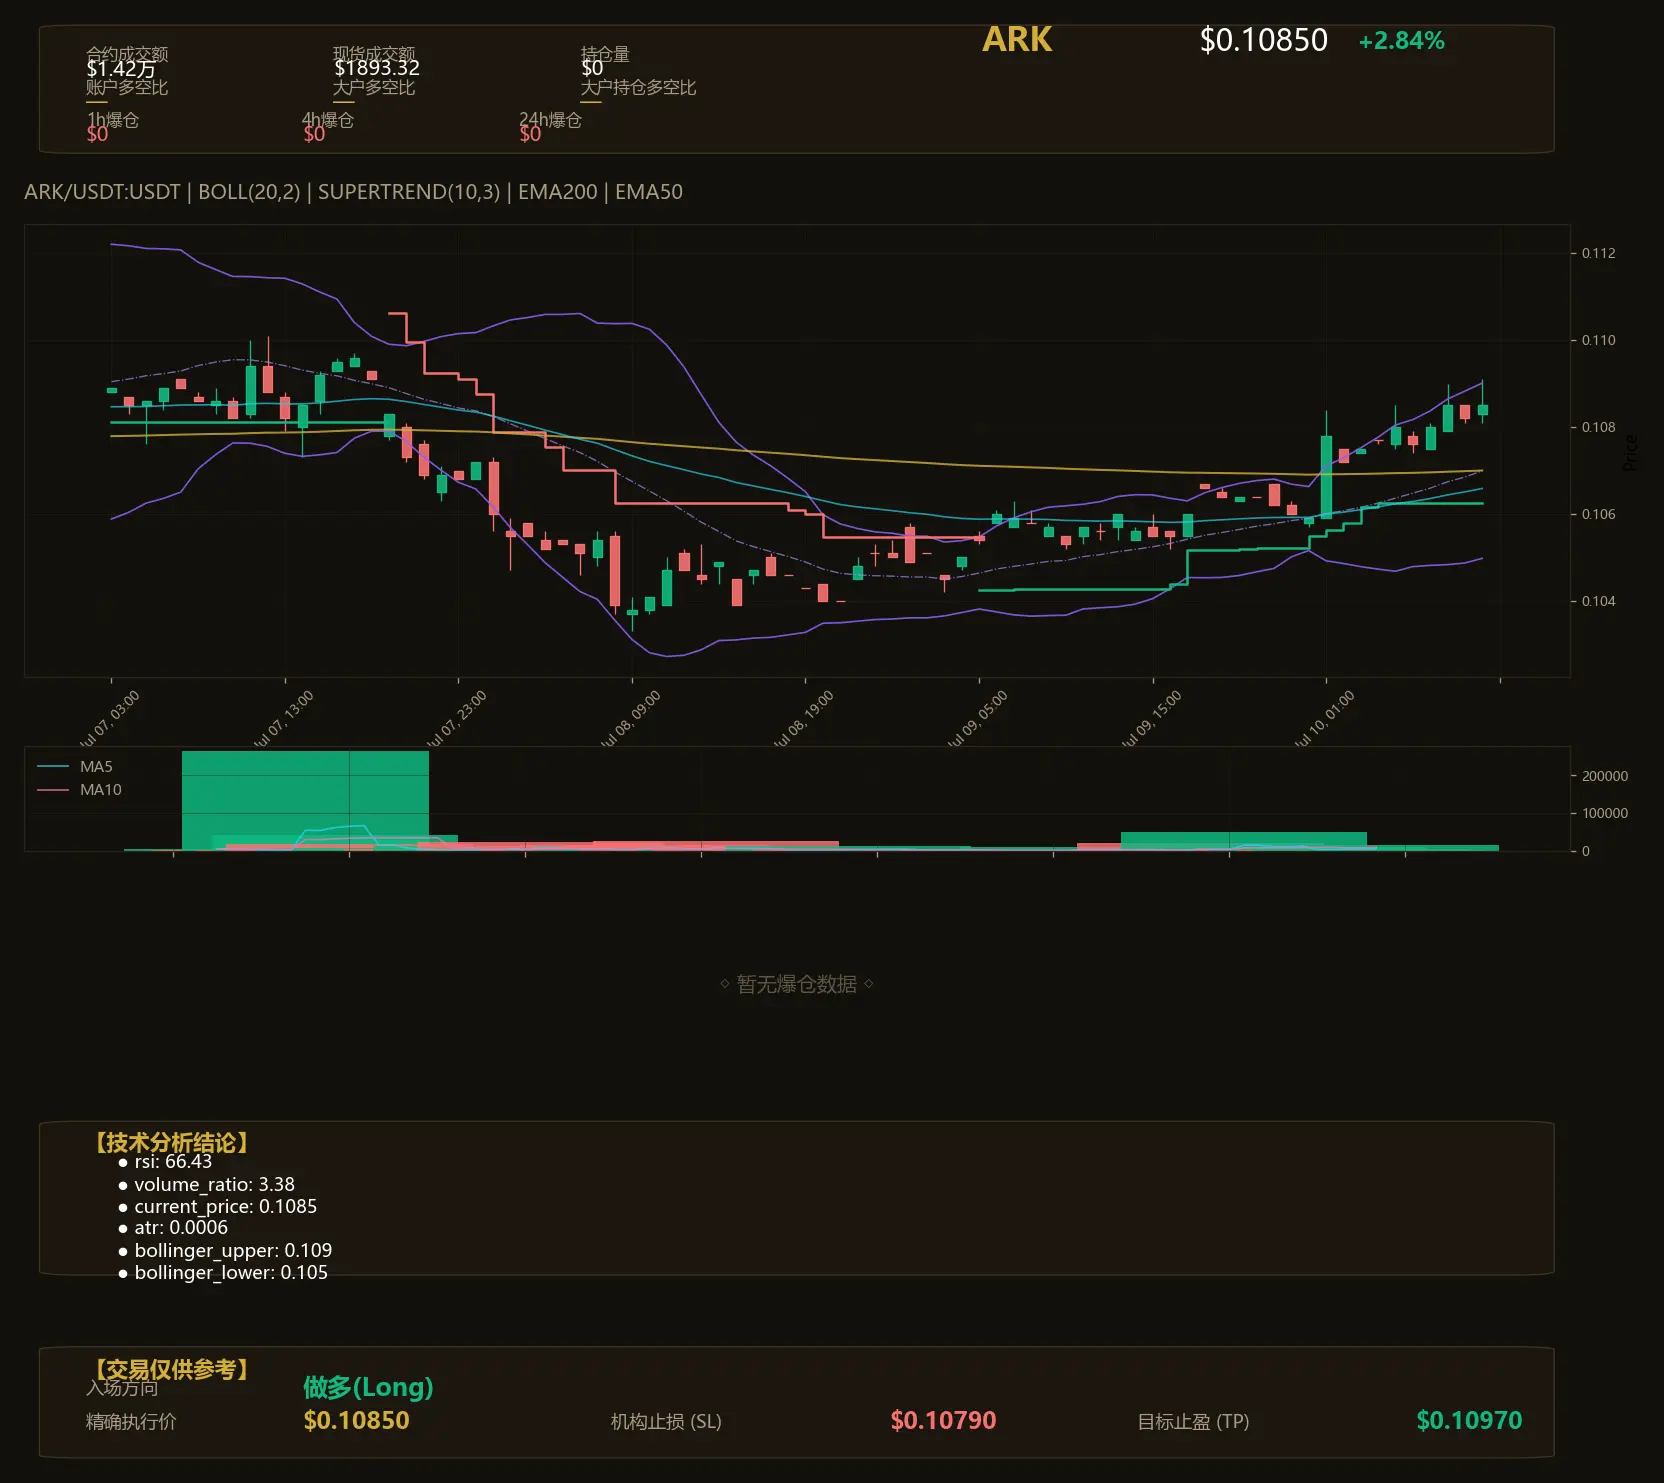Click the 现货成交额 $1893.32 stat
Image resolution: width=1664 pixels, height=1483 pixels.
376,61
